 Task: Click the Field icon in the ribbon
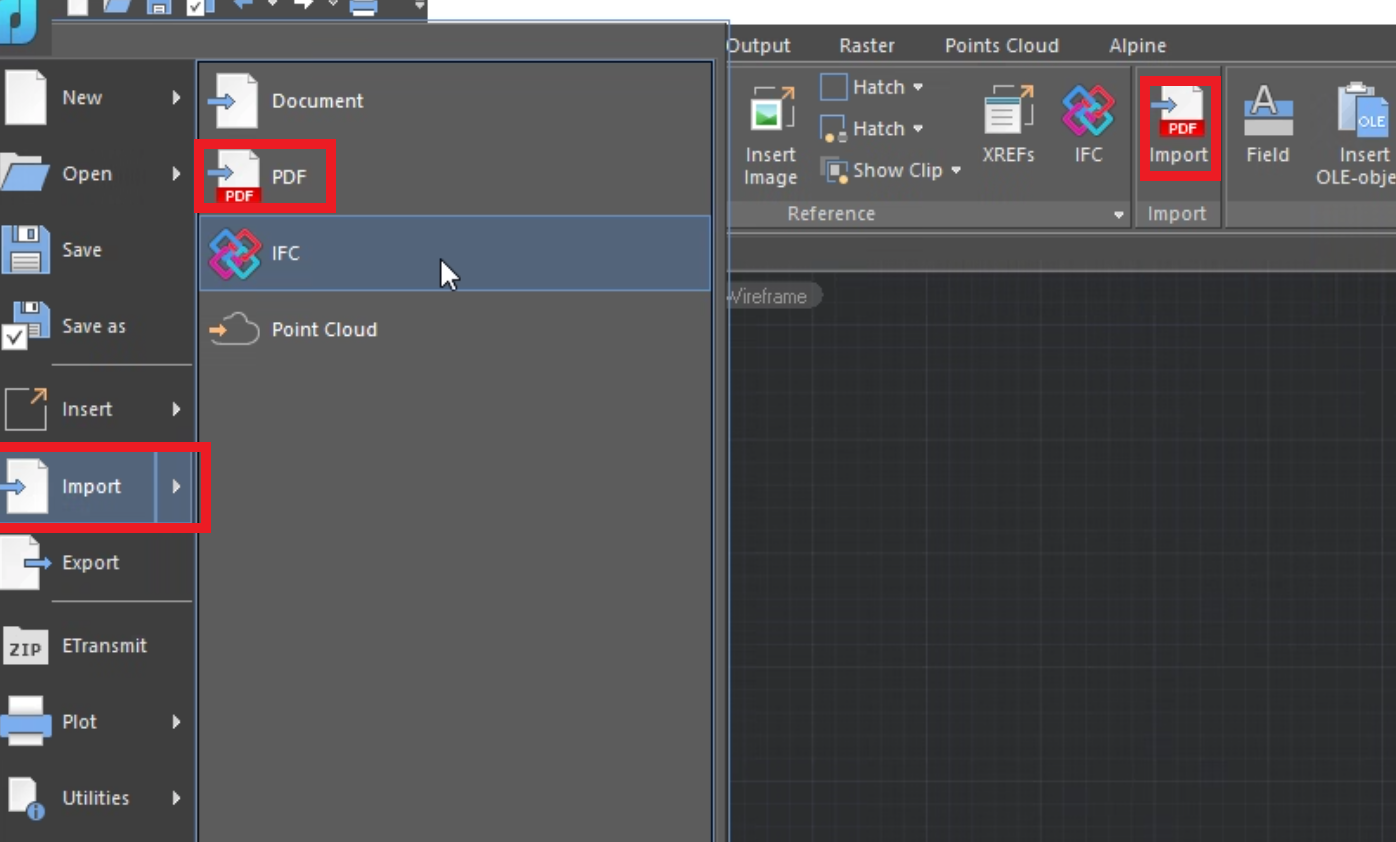click(1267, 112)
